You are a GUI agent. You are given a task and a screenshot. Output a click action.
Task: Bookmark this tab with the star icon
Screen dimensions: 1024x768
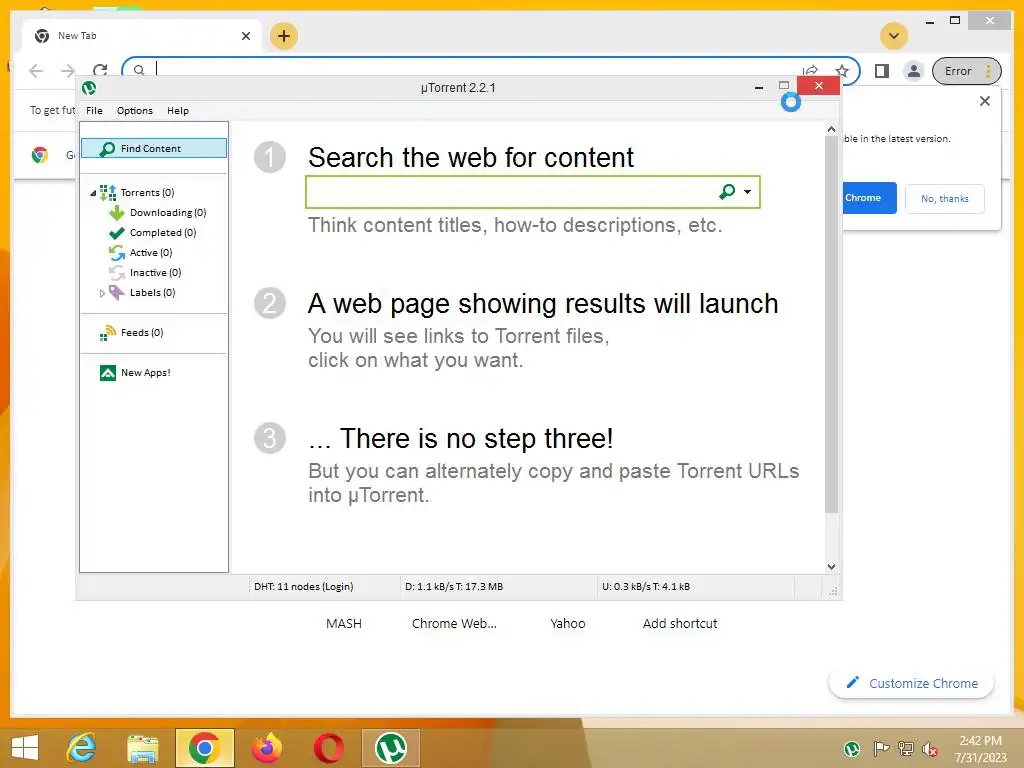click(x=842, y=71)
